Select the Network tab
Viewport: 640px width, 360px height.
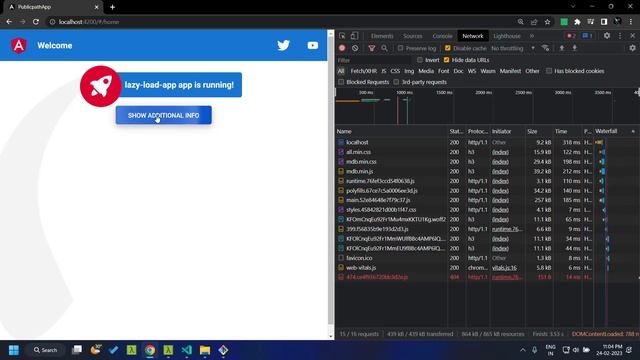click(x=473, y=36)
